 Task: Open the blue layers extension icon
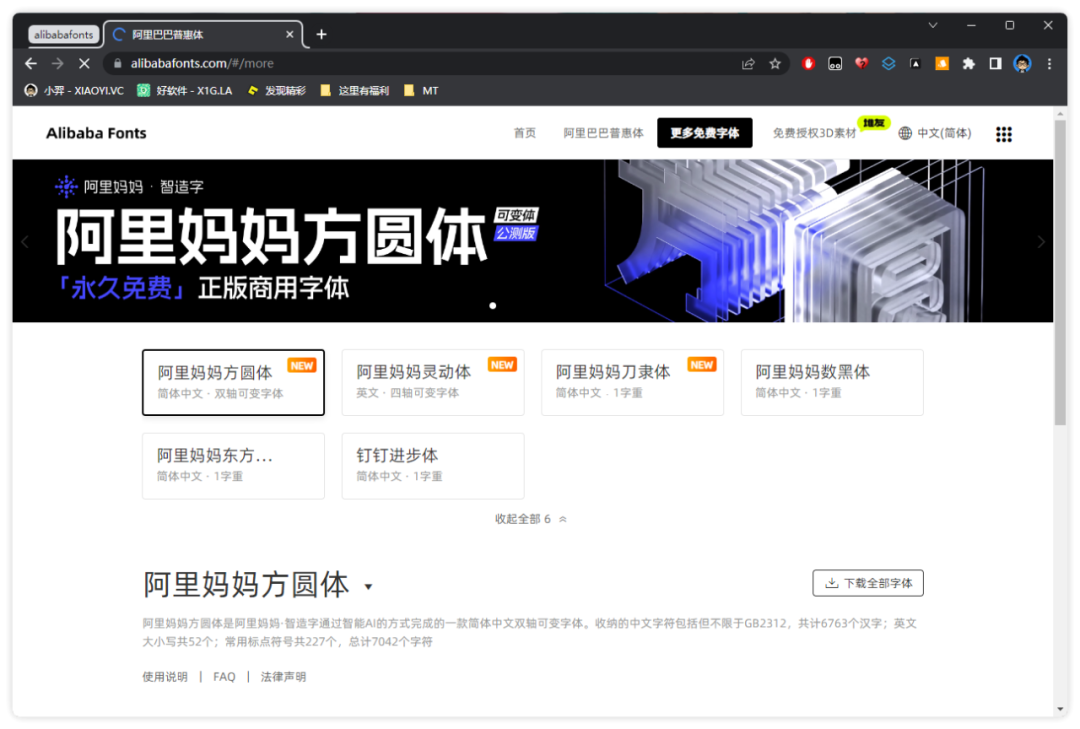click(889, 63)
